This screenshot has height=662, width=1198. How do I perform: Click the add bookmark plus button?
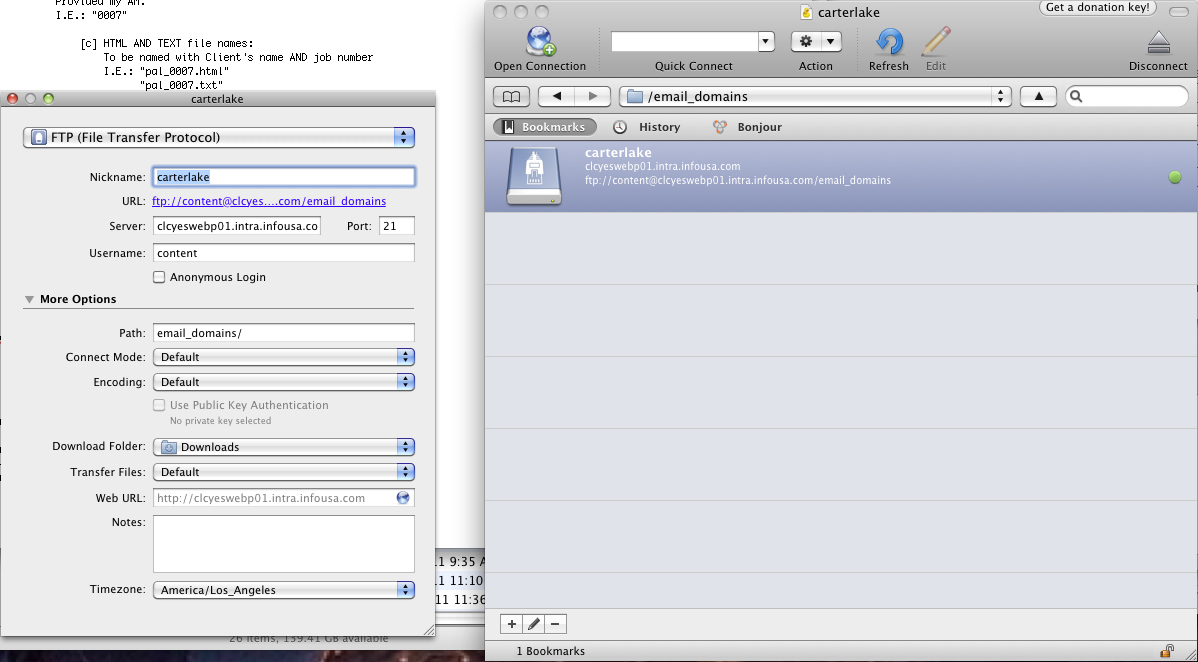512,624
